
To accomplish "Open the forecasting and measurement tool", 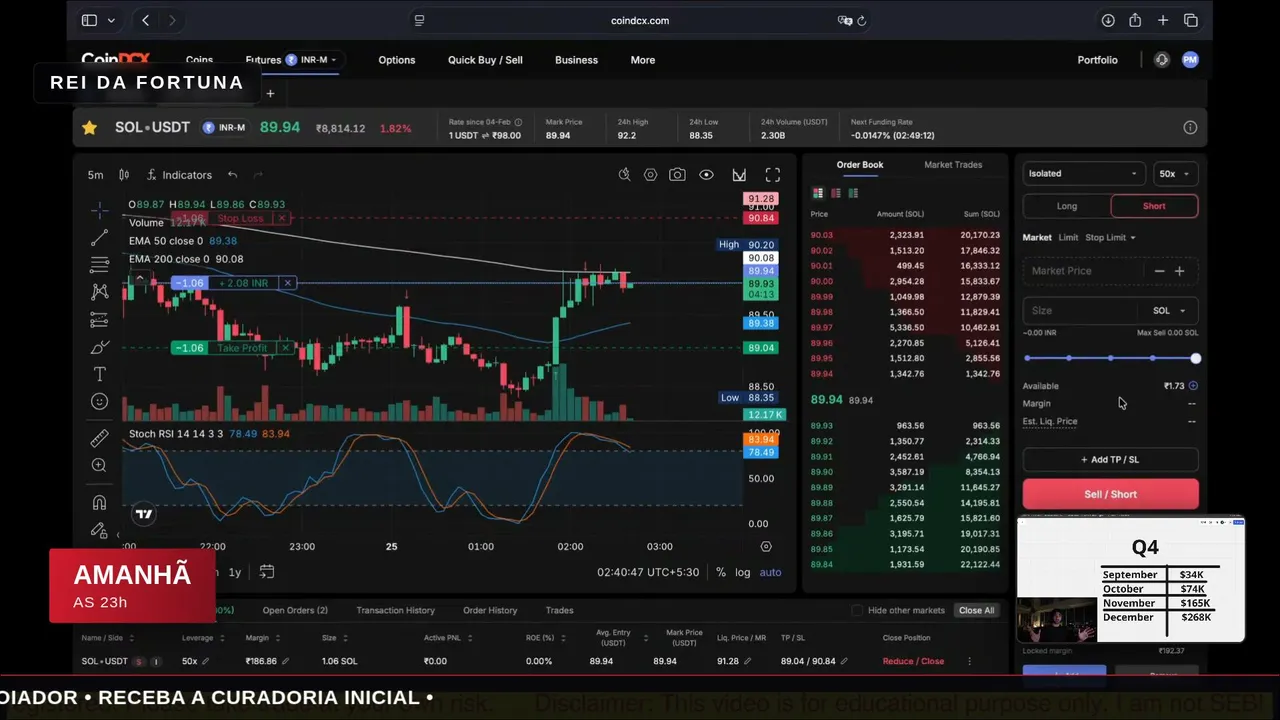I will [x=100, y=320].
